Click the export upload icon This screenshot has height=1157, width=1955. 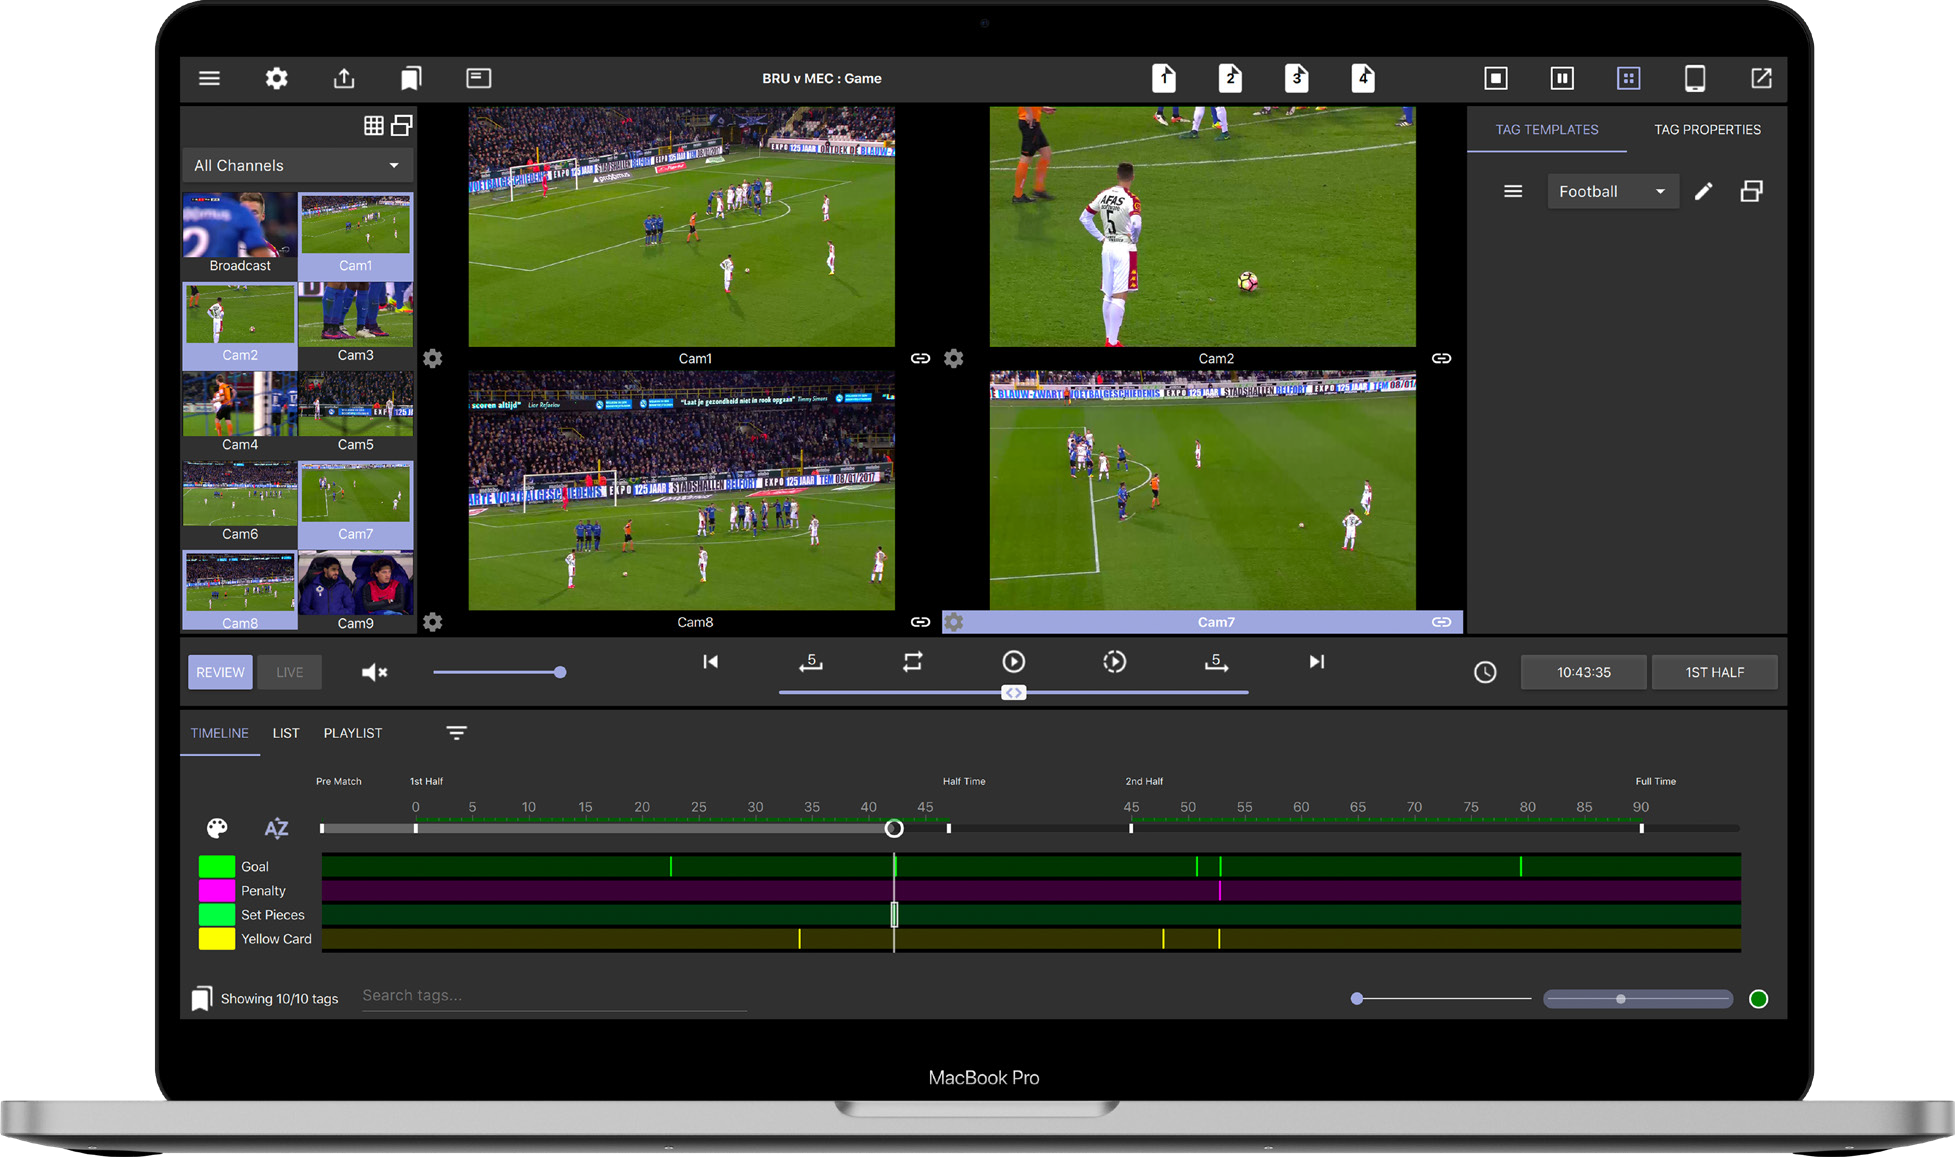click(344, 78)
